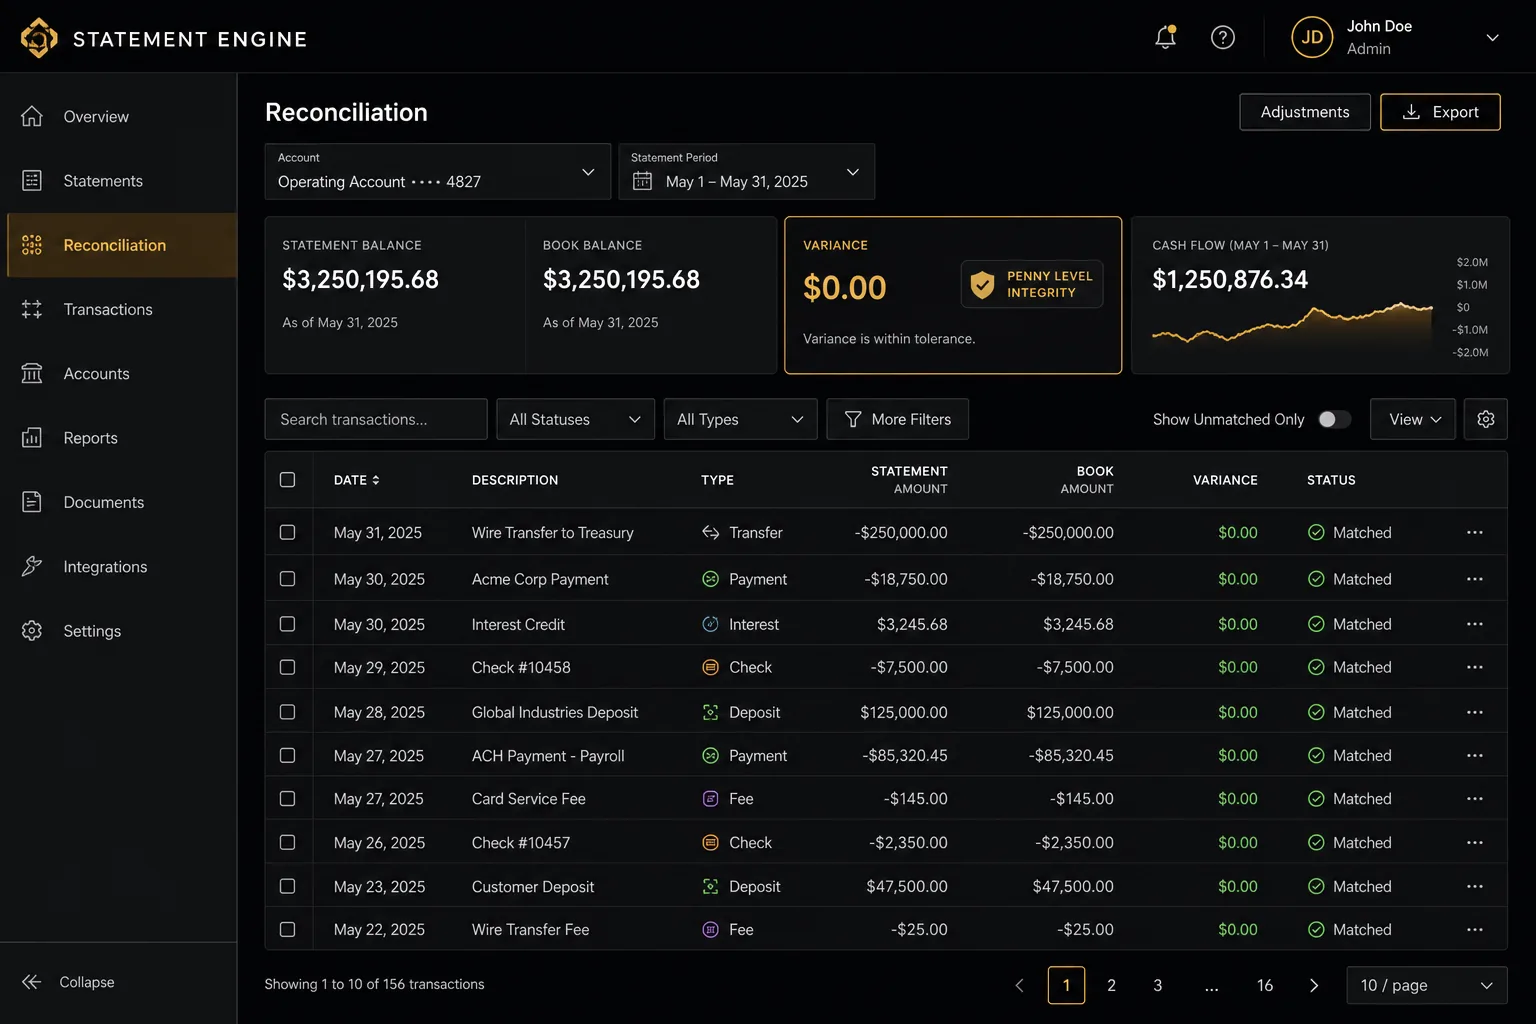Select the ACH Payment - Payroll row checkbox
Image resolution: width=1536 pixels, height=1024 pixels.
pyautogui.click(x=288, y=756)
